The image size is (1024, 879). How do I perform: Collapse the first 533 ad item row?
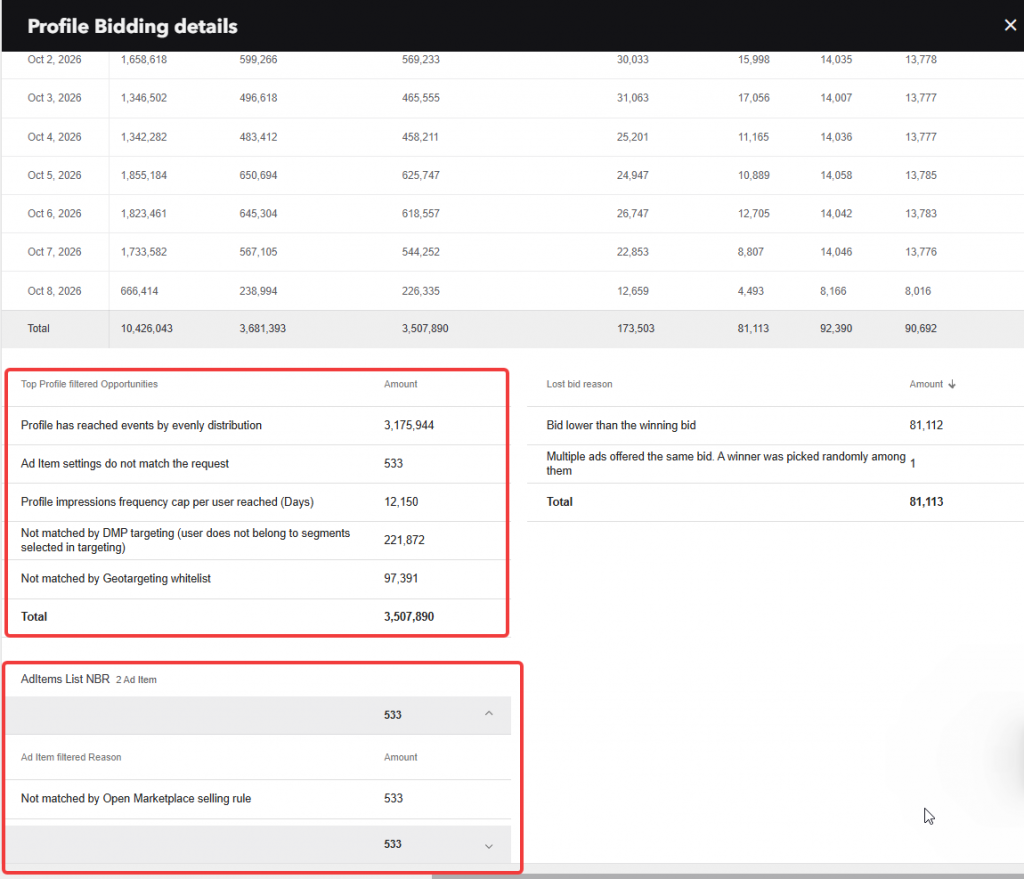488,714
